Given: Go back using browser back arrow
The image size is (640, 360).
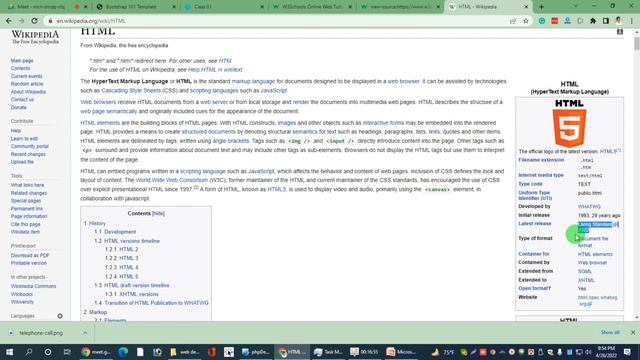Looking at the screenshot, I should [9, 21].
